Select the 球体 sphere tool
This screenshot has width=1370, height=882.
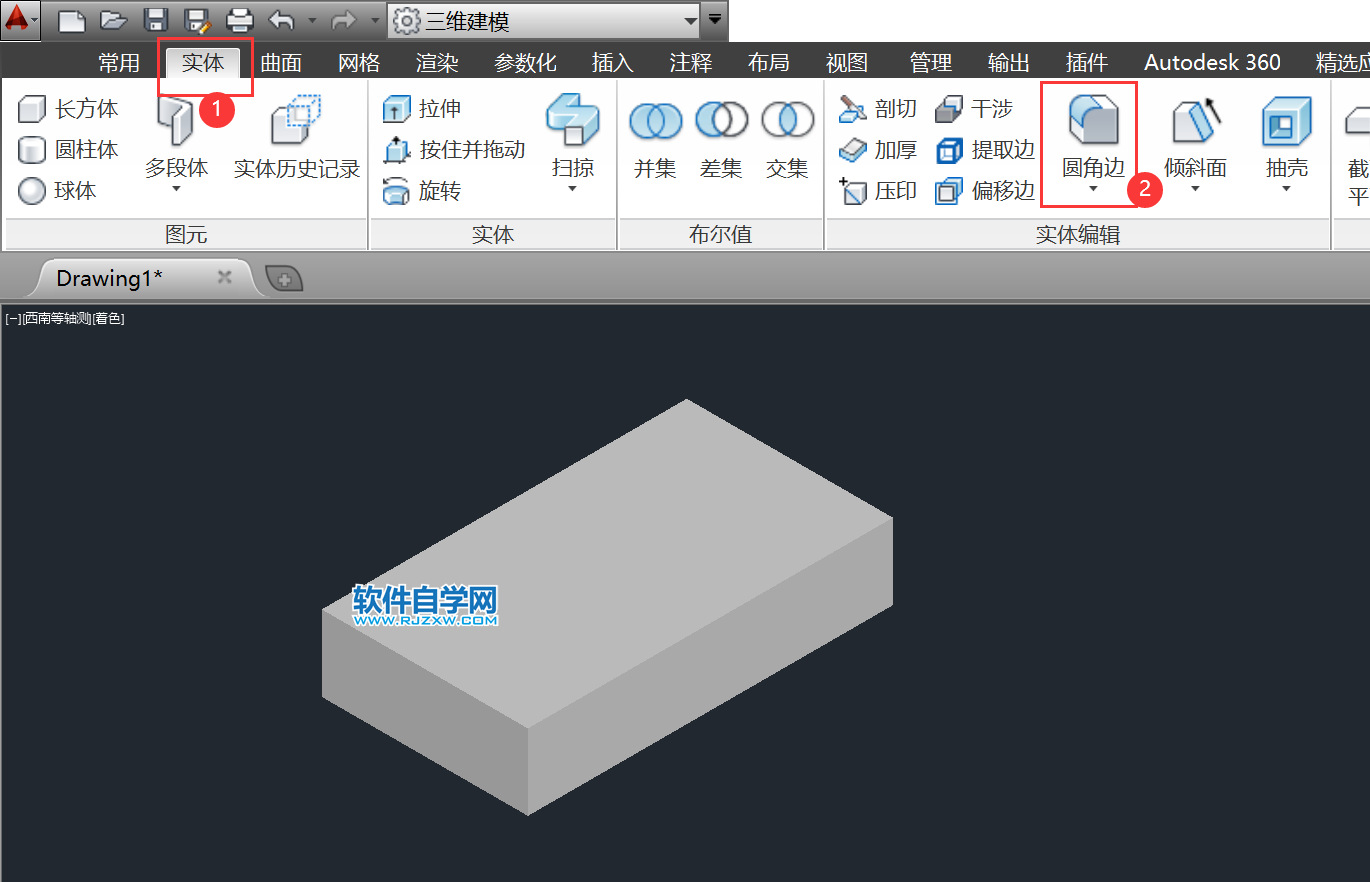coord(57,191)
